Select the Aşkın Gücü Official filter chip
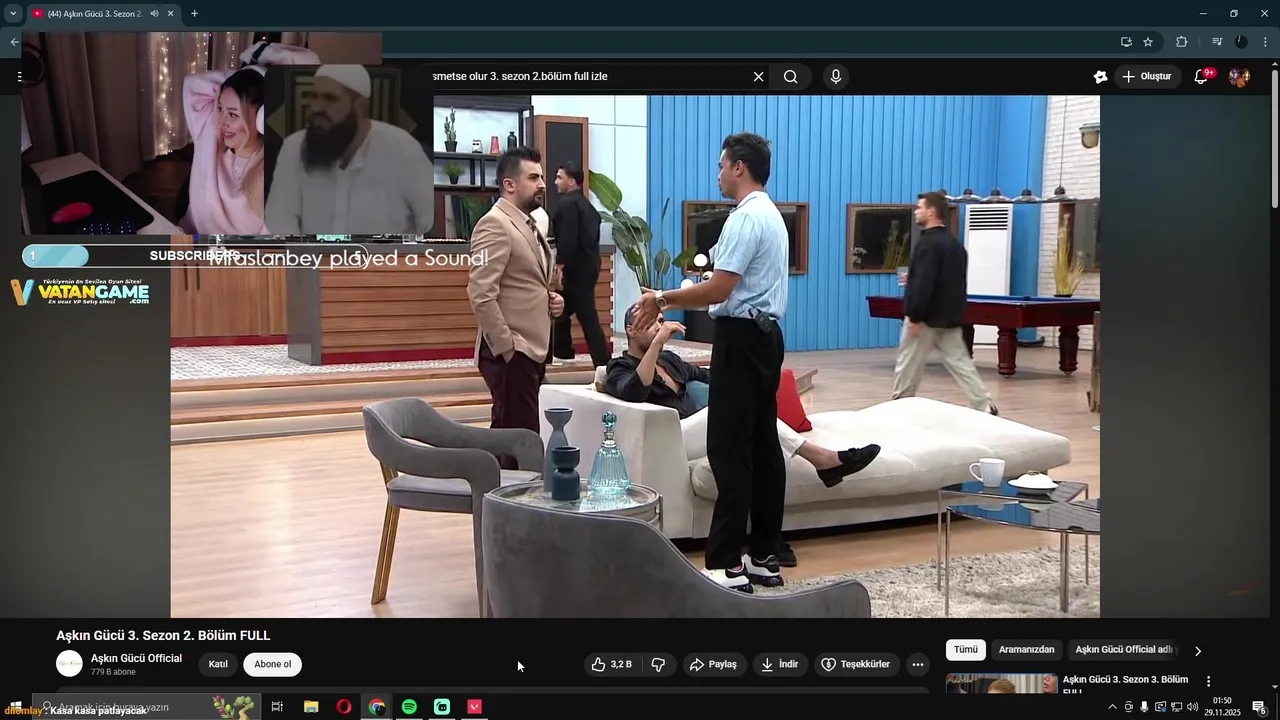 click(x=1124, y=650)
